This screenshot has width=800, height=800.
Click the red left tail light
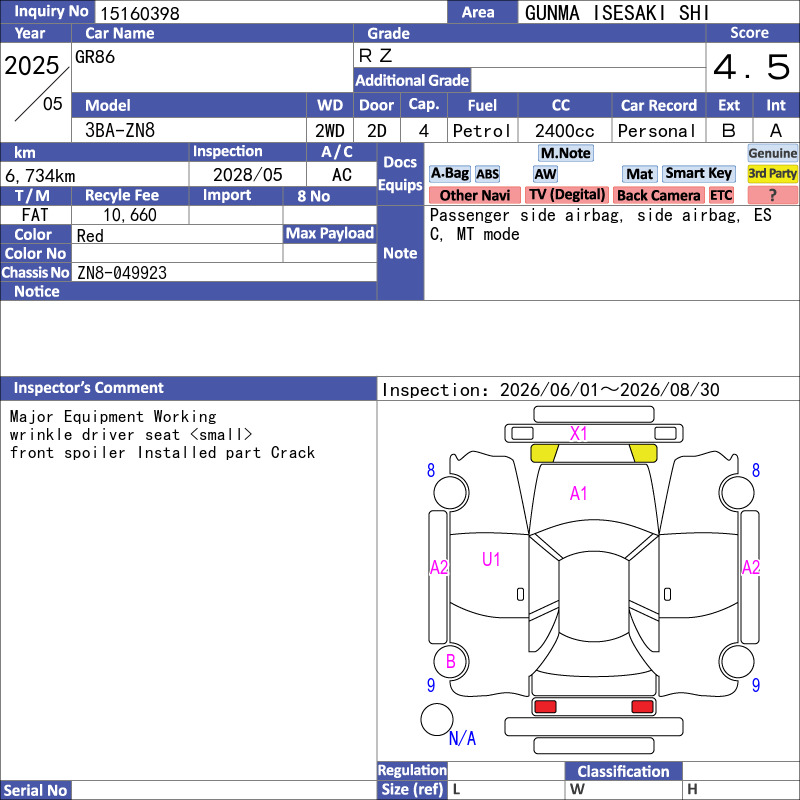click(x=545, y=707)
